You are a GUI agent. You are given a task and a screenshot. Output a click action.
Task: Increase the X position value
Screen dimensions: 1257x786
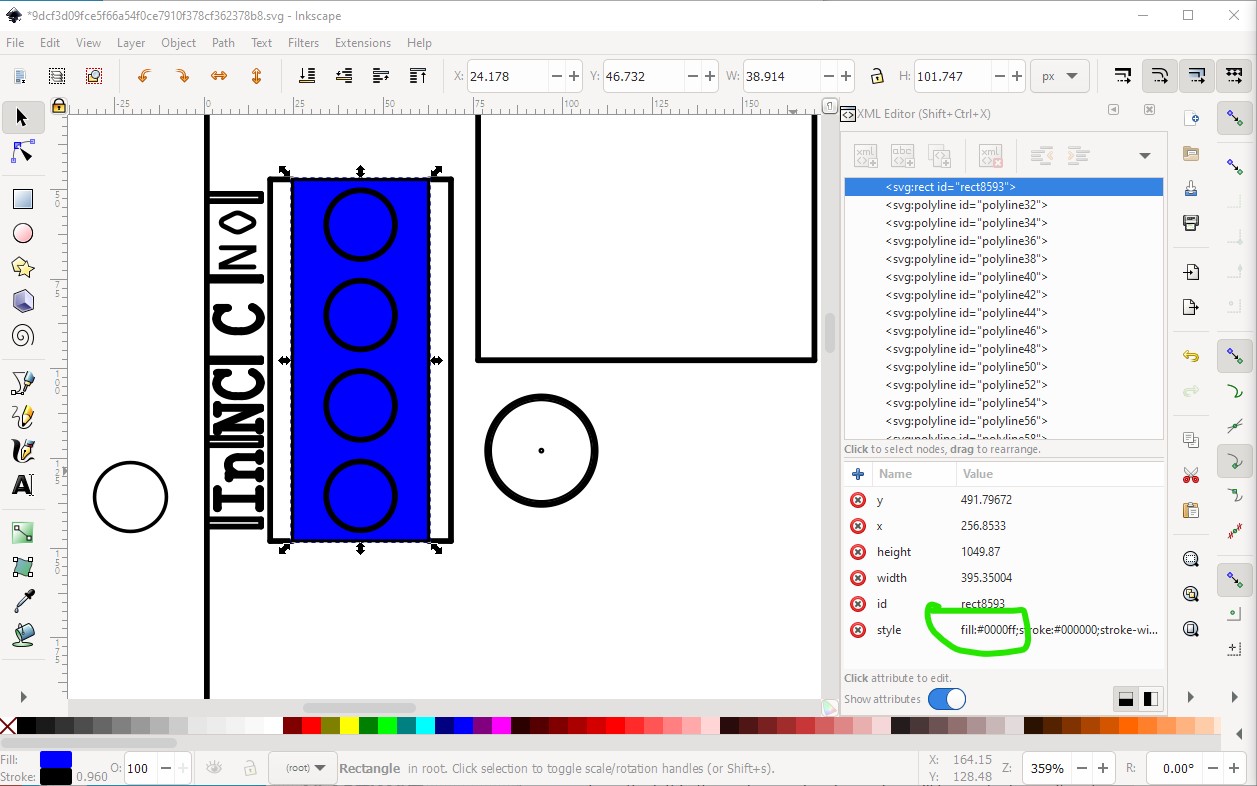click(x=574, y=76)
